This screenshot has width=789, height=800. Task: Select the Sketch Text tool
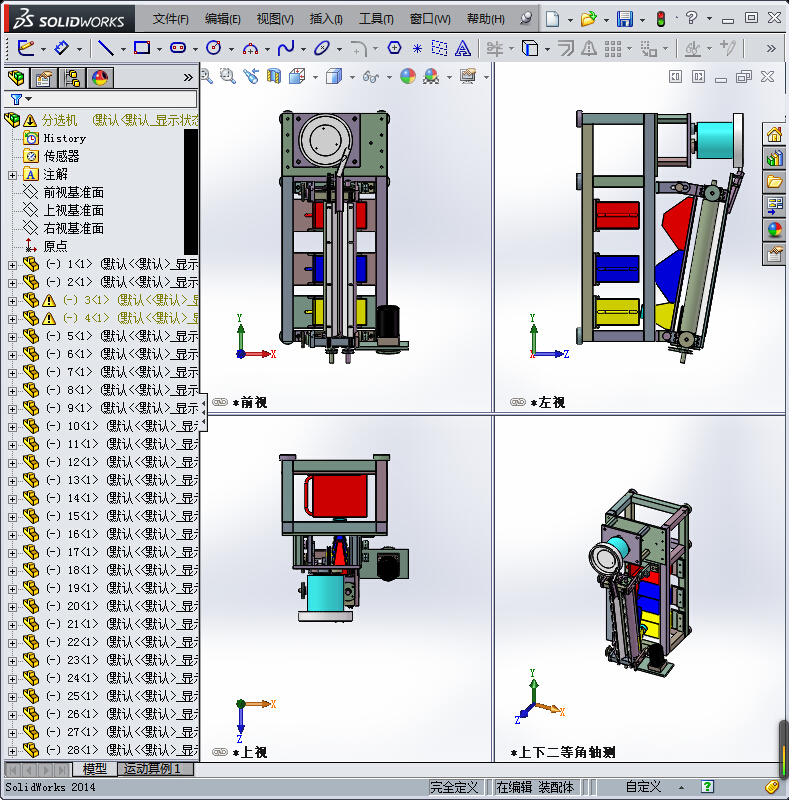[x=462, y=48]
